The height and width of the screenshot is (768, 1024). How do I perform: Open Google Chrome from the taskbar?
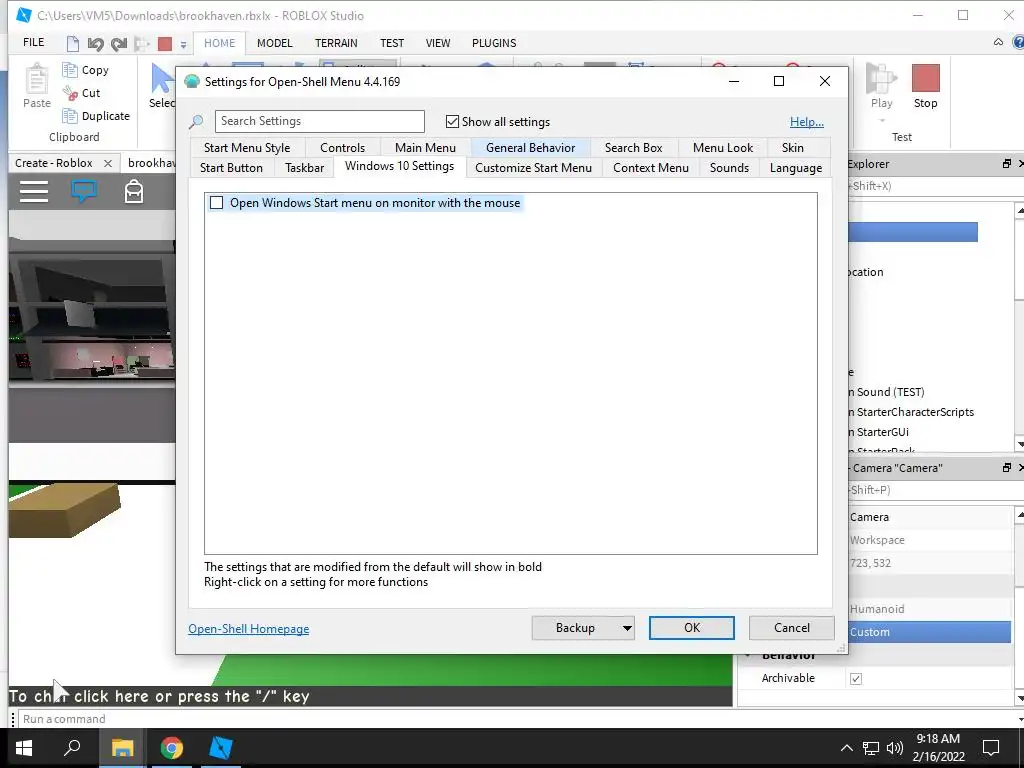pos(172,748)
